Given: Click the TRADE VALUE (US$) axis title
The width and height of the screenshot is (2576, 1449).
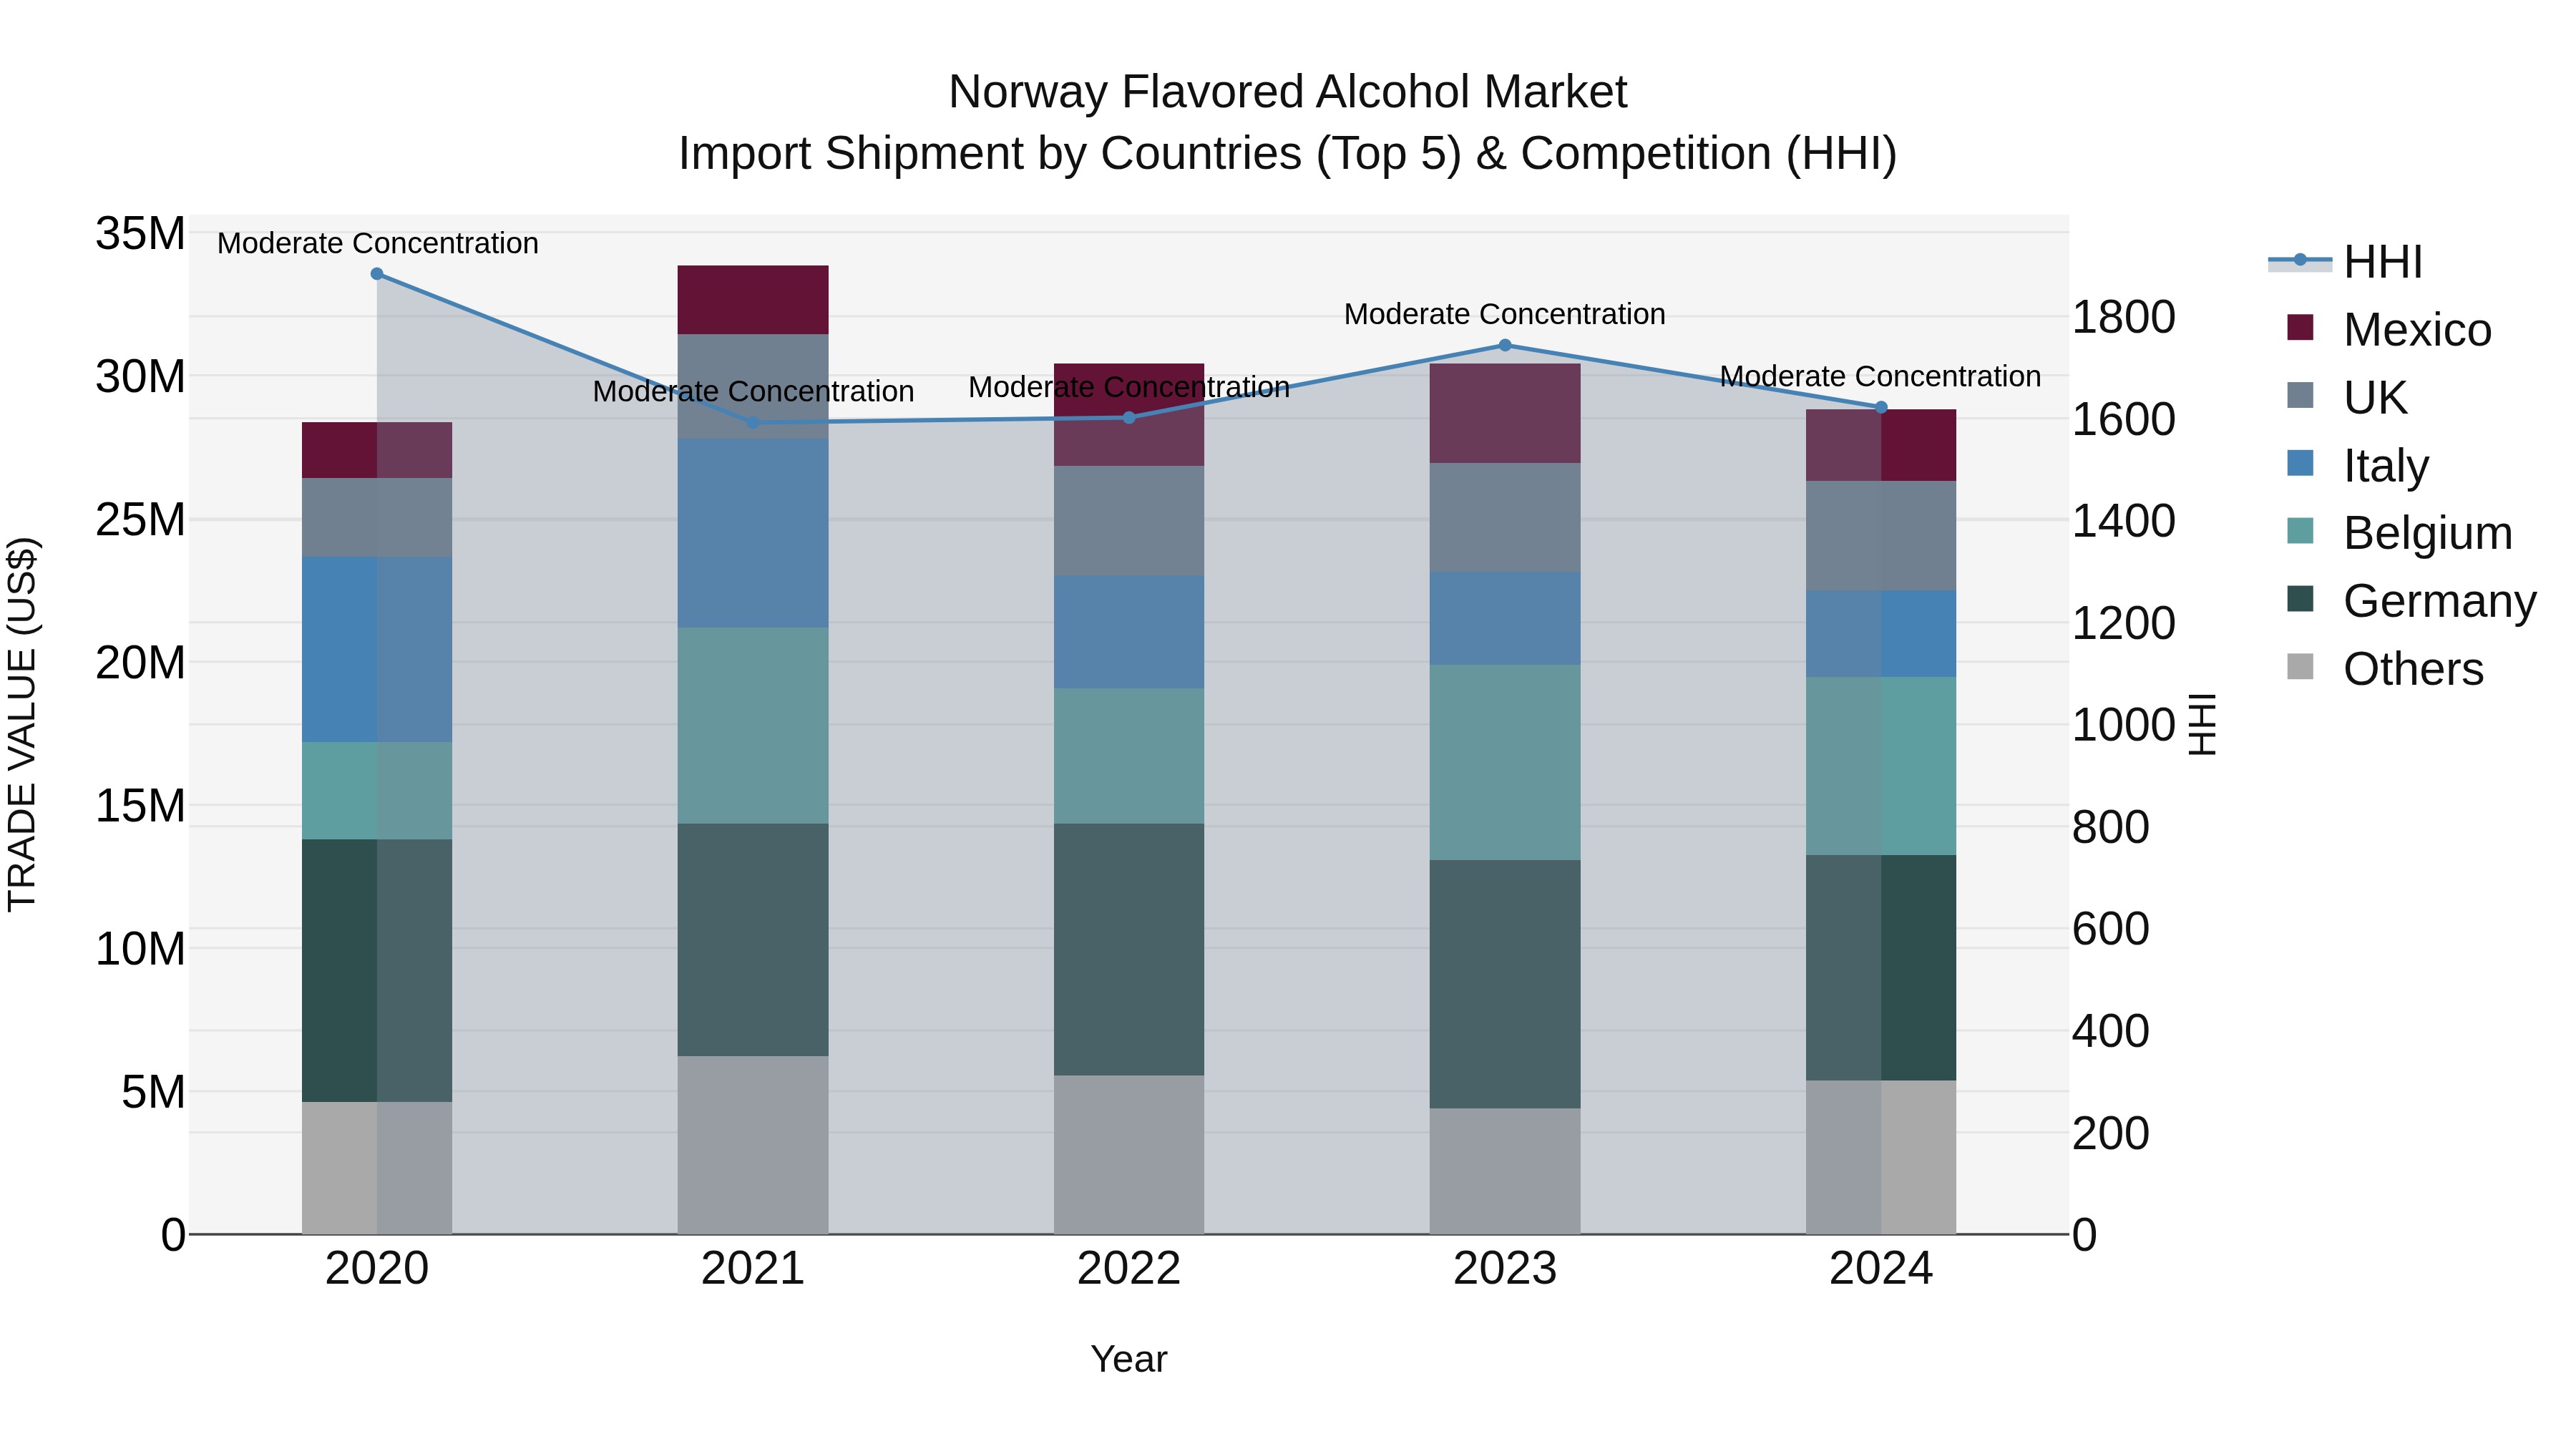Looking at the screenshot, I should click(22, 724).
